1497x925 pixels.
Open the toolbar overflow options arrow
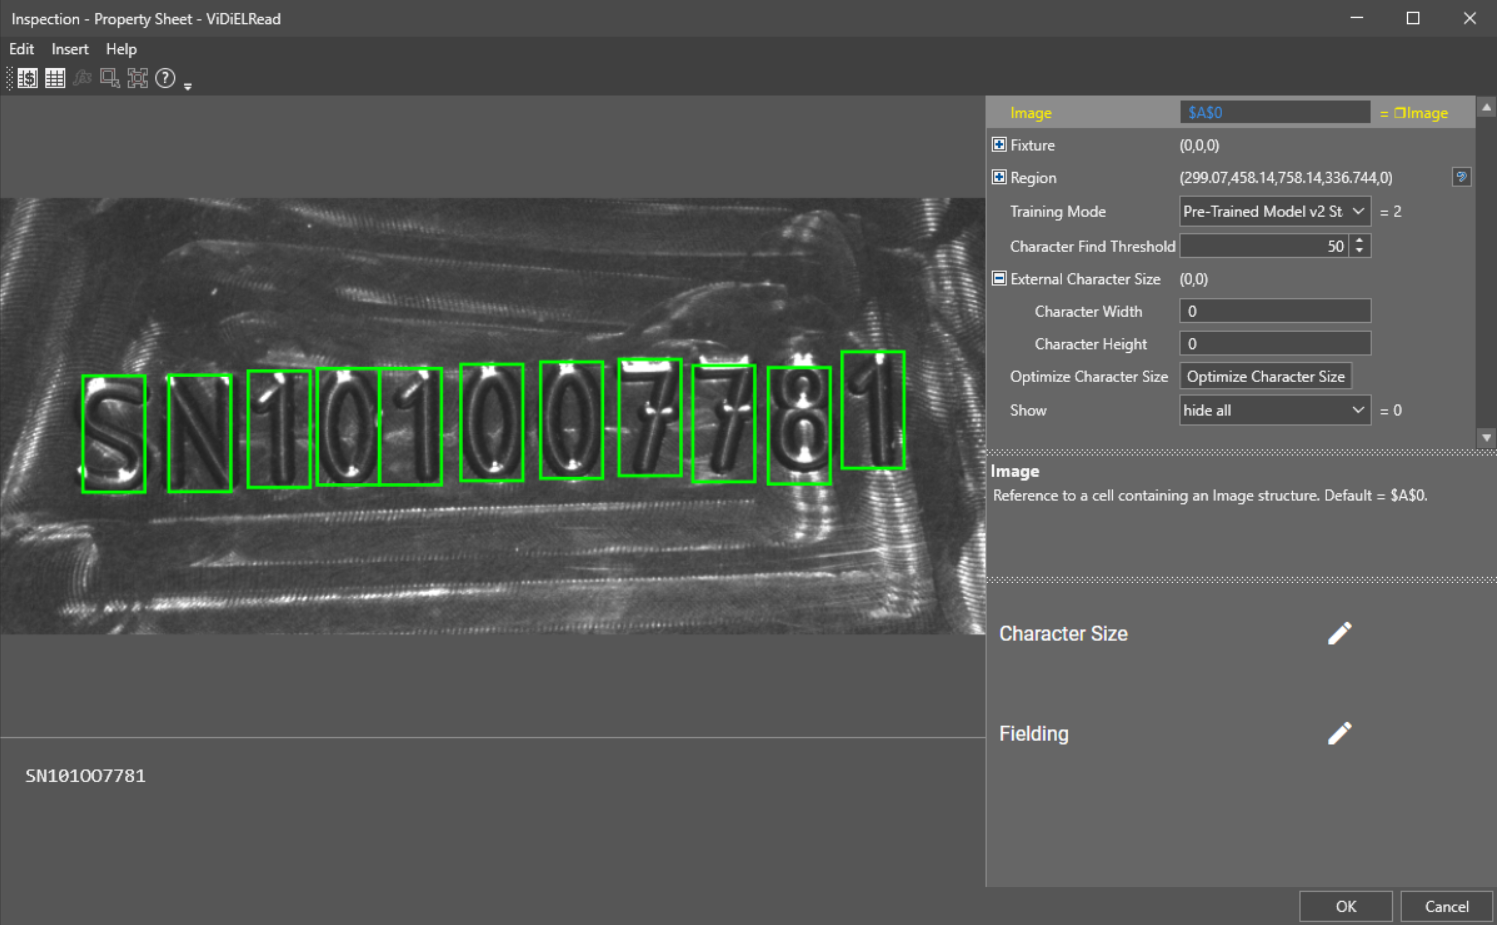[188, 86]
